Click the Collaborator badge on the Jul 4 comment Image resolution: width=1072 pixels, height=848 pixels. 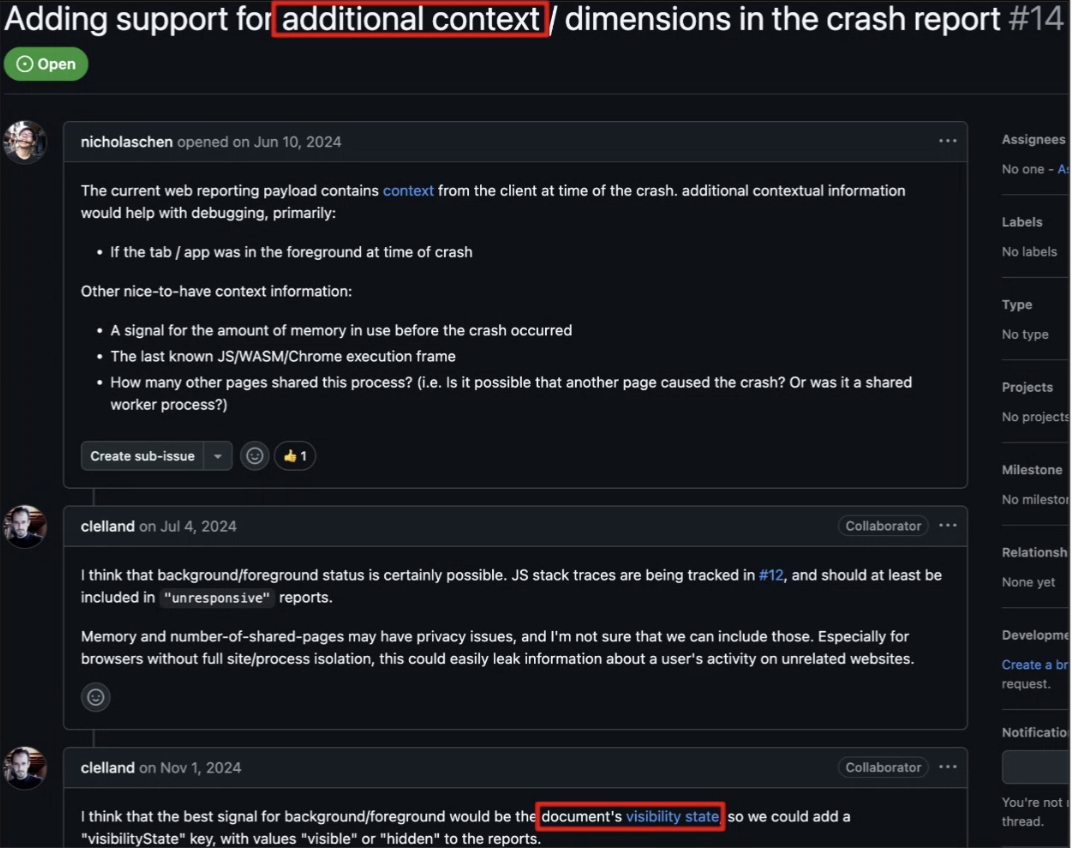883,526
